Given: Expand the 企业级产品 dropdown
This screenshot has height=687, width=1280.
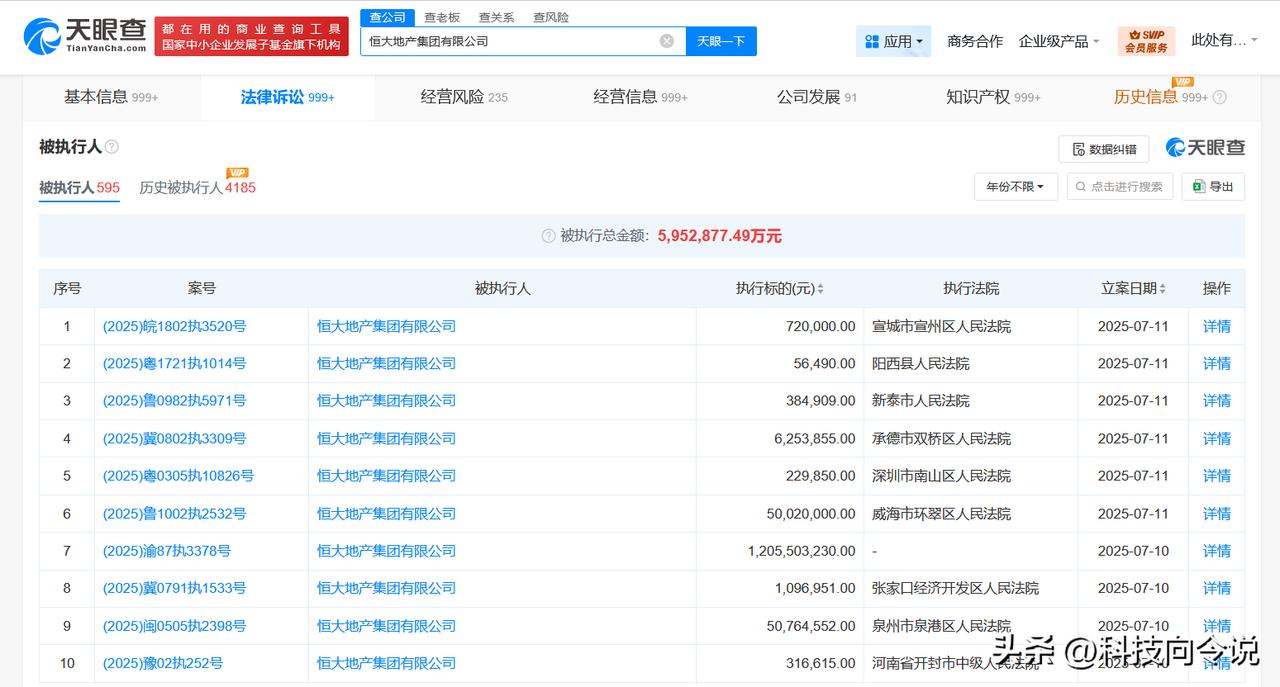Looking at the screenshot, I should [x=1059, y=41].
